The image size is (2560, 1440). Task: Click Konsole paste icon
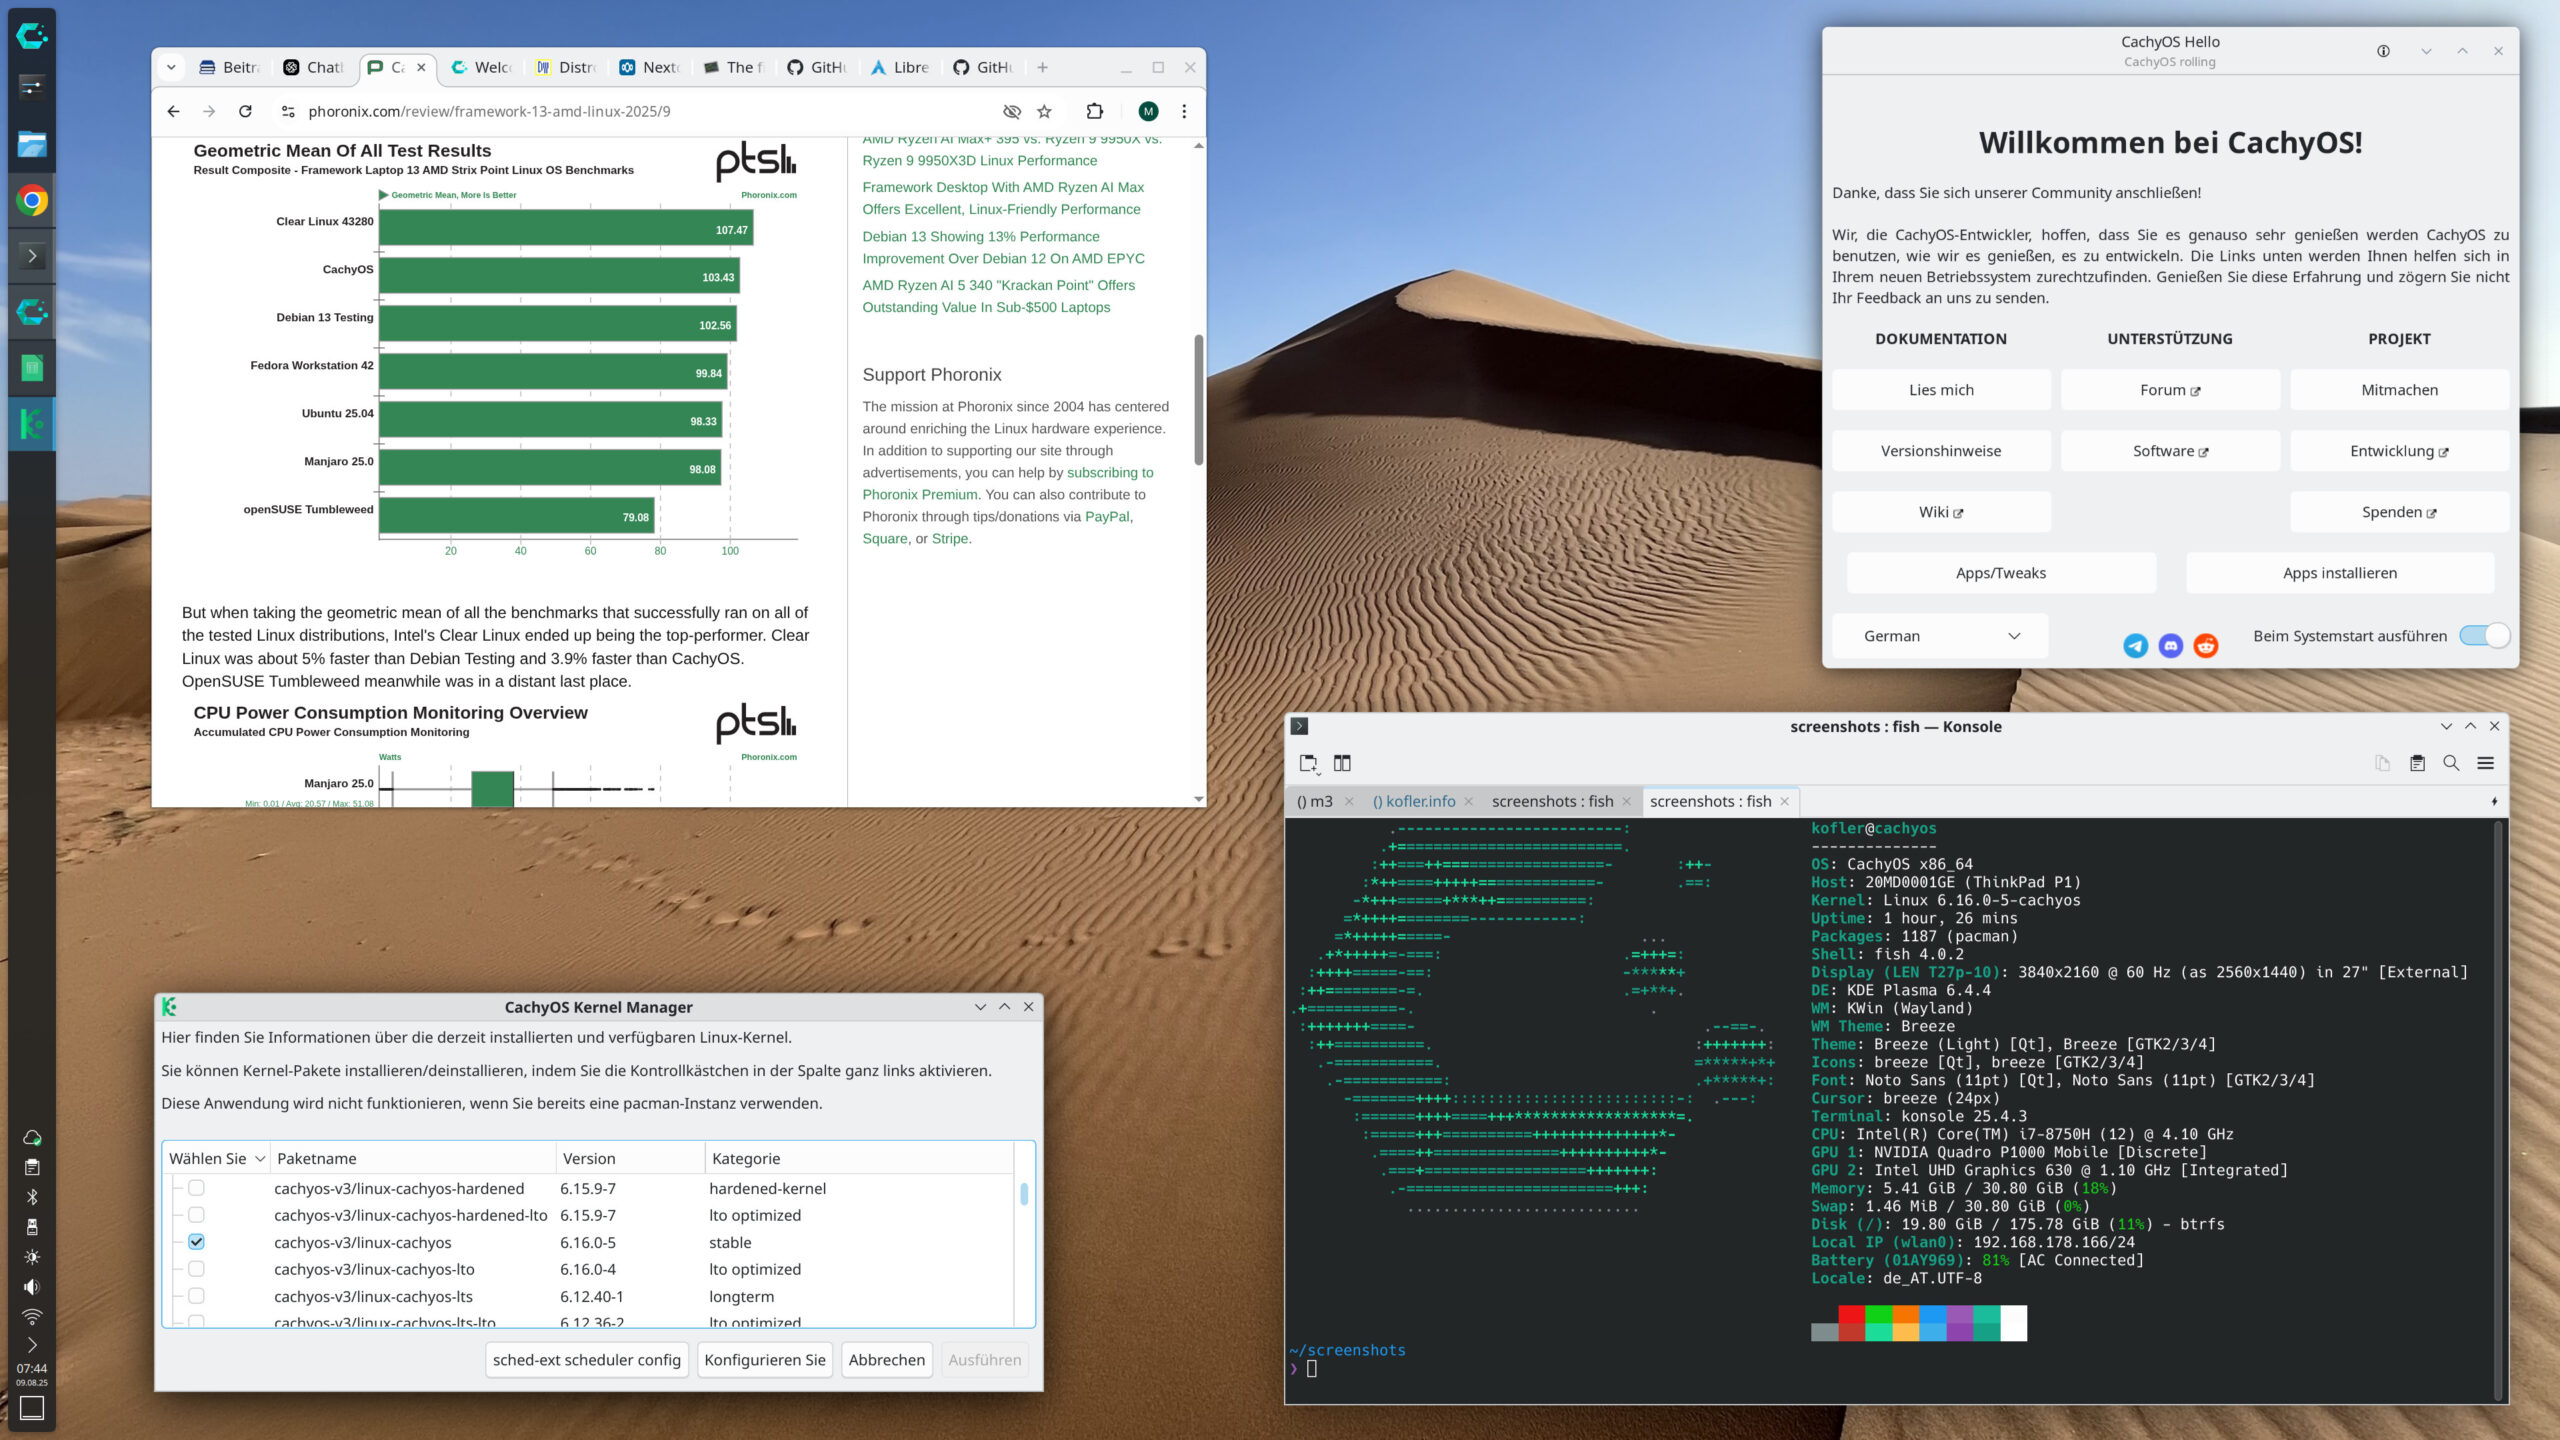coord(2417,763)
